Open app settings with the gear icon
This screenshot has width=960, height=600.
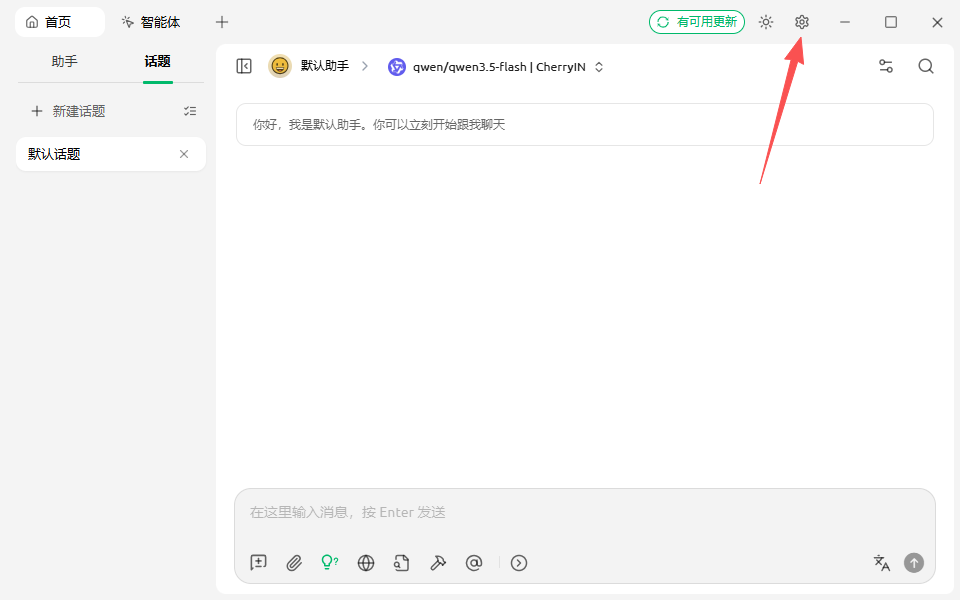click(801, 21)
